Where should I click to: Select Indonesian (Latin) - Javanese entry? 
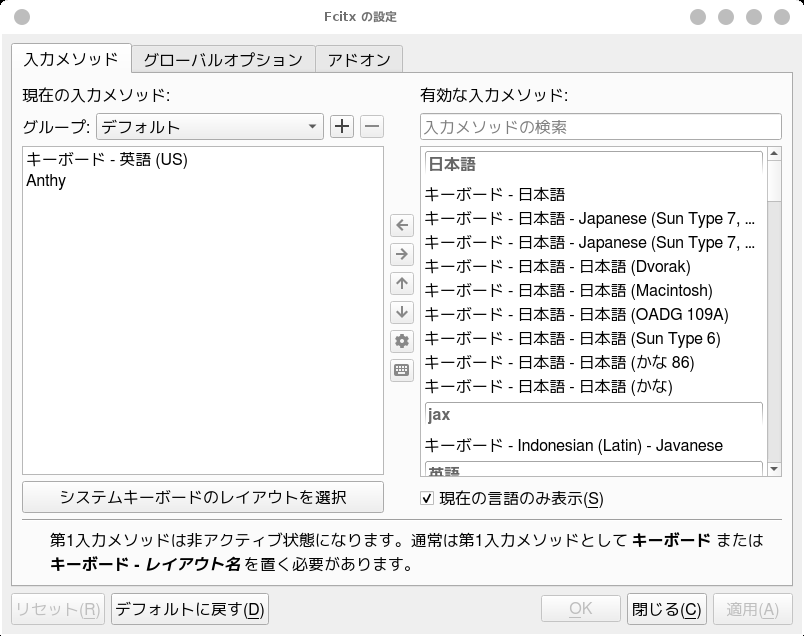point(594,445)
